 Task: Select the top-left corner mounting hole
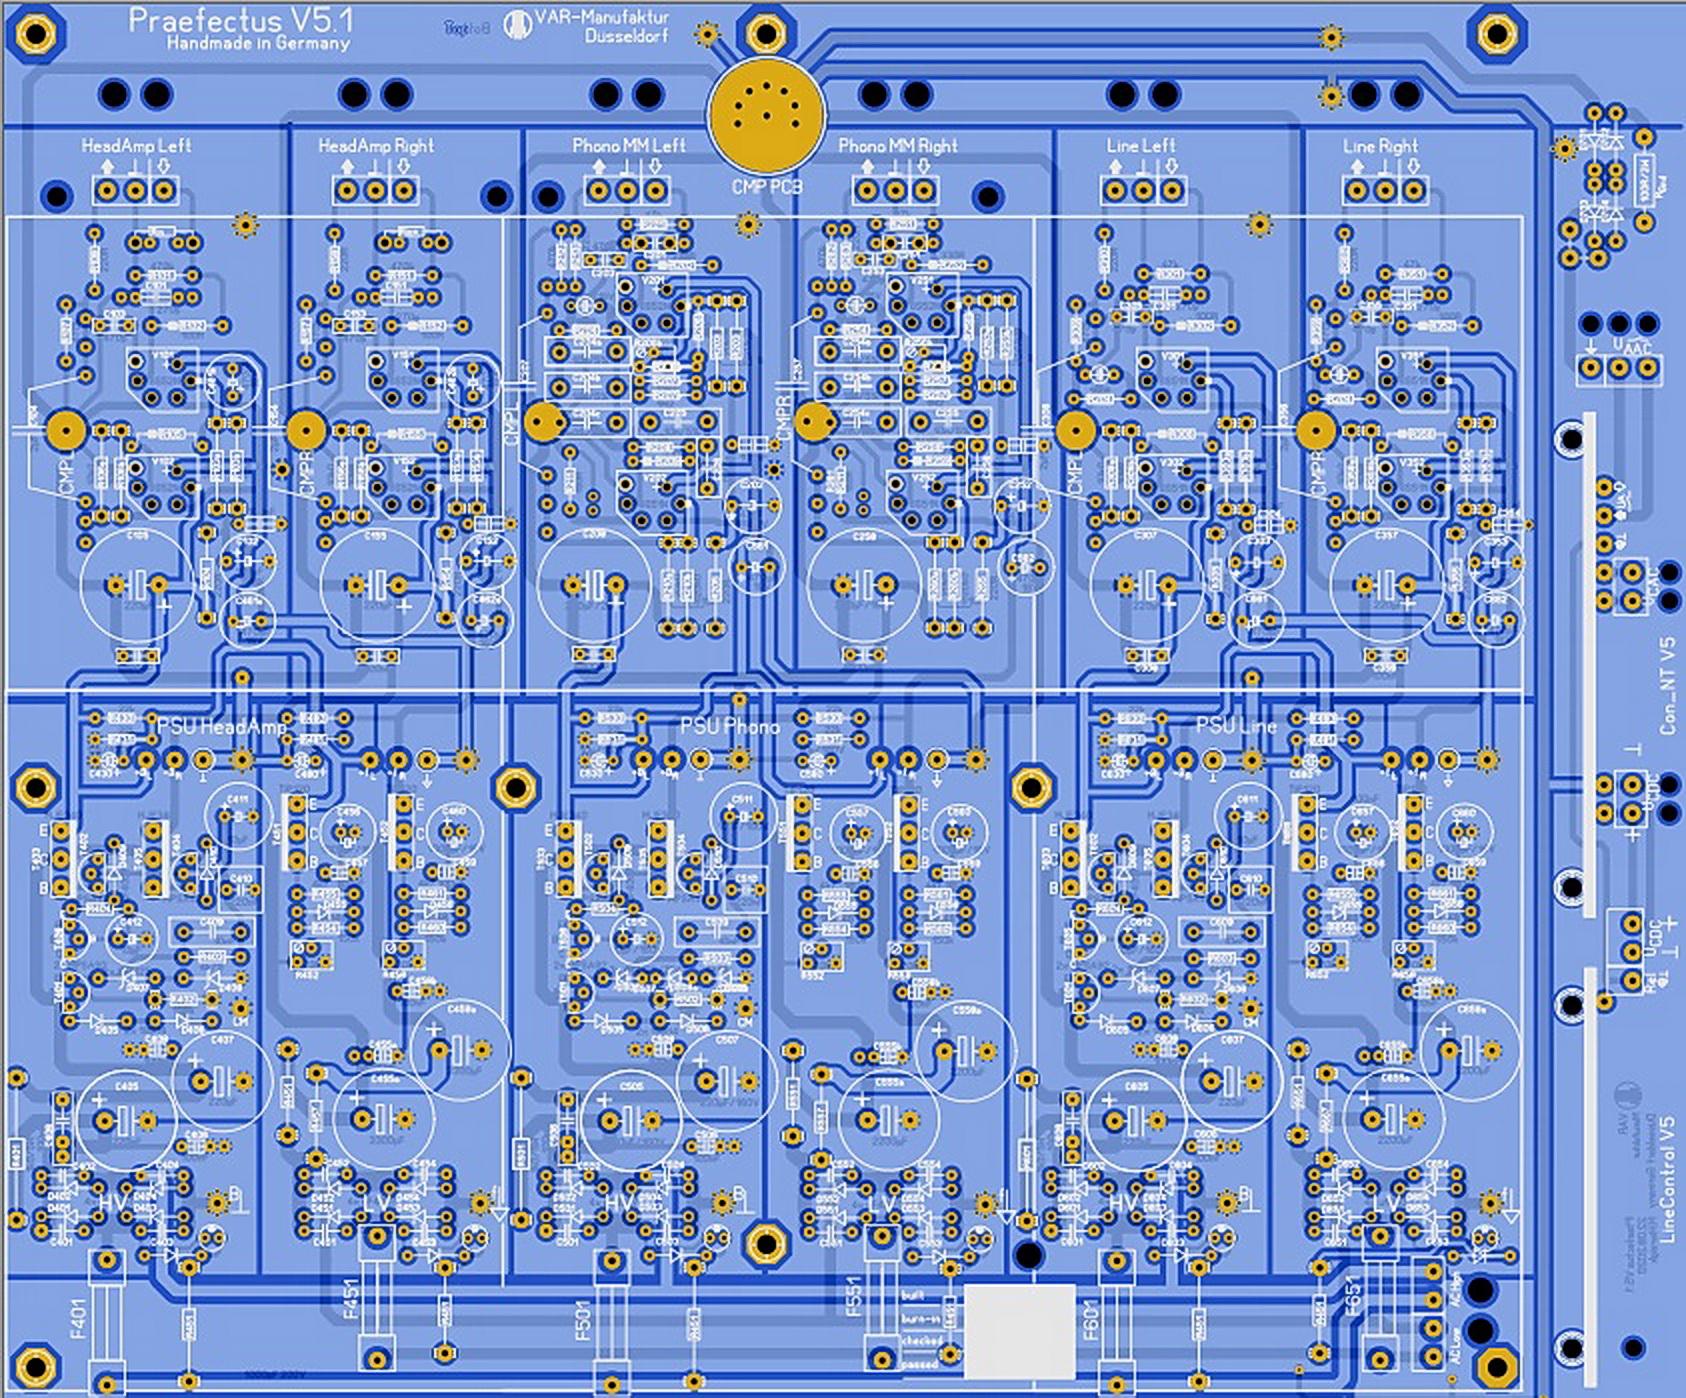[36, 34]
